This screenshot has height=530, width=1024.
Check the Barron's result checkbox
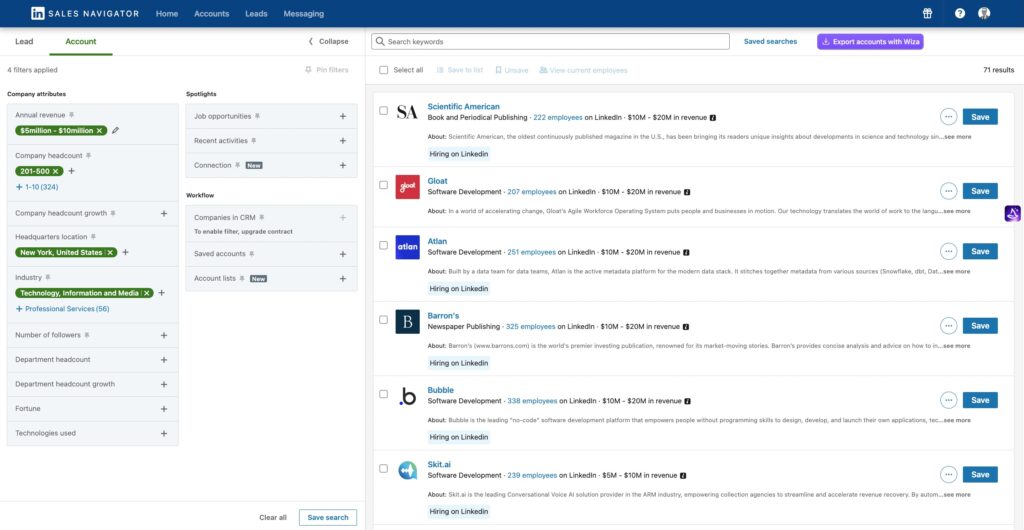point(383,319)
